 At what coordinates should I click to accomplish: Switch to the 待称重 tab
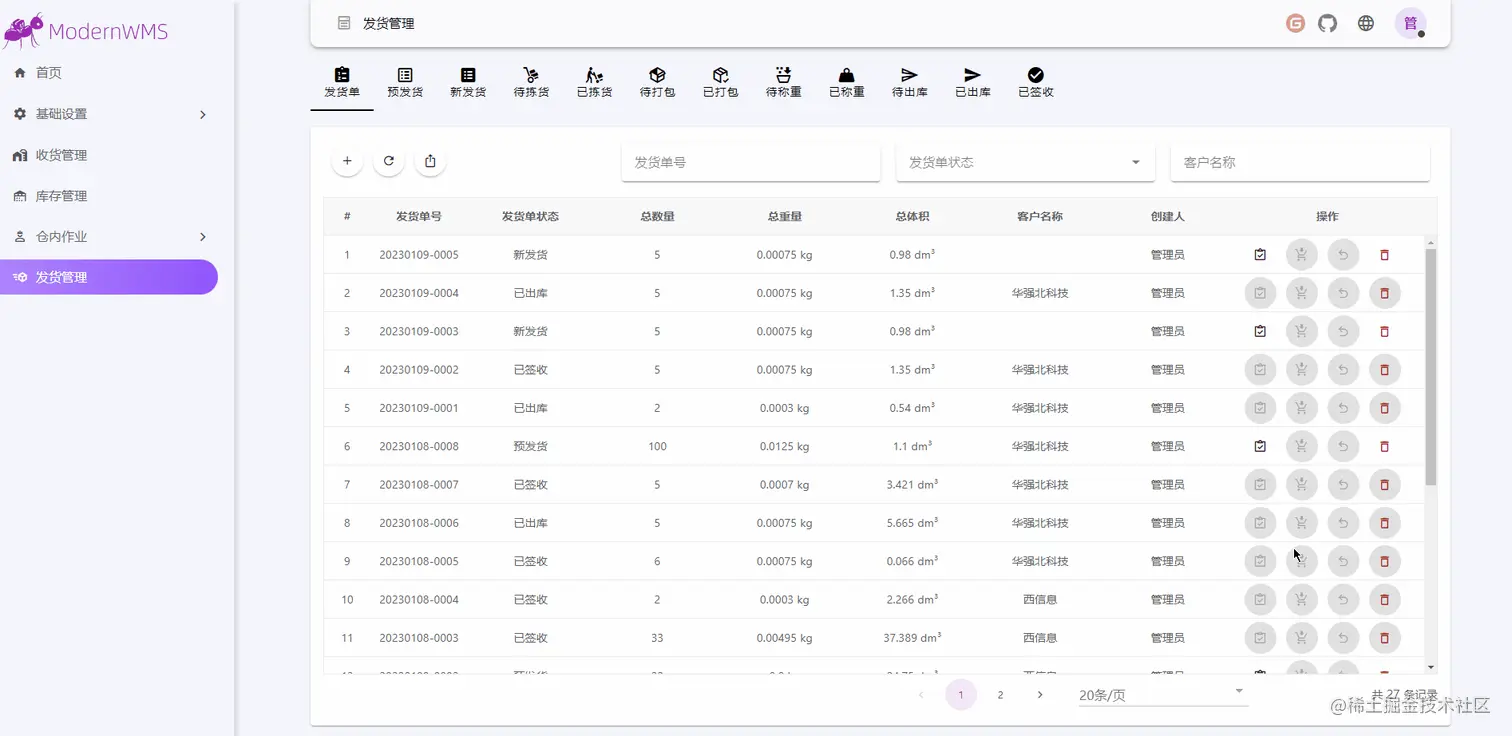click(783, 84)
